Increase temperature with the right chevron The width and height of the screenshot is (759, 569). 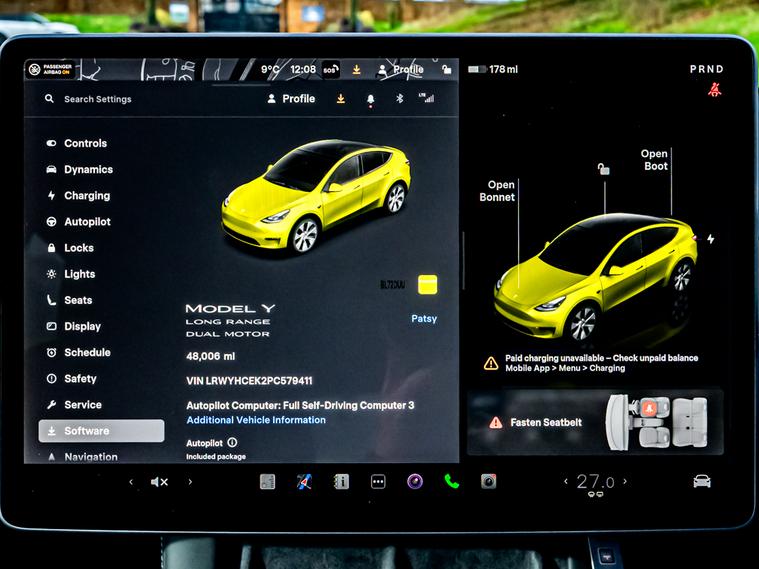point(626,482)
